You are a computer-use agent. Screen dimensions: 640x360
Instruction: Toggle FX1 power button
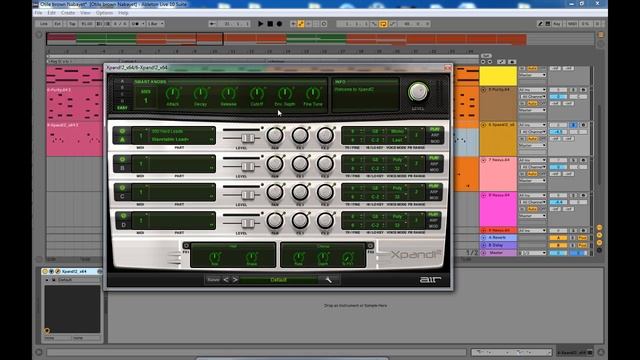pos(186,245)
